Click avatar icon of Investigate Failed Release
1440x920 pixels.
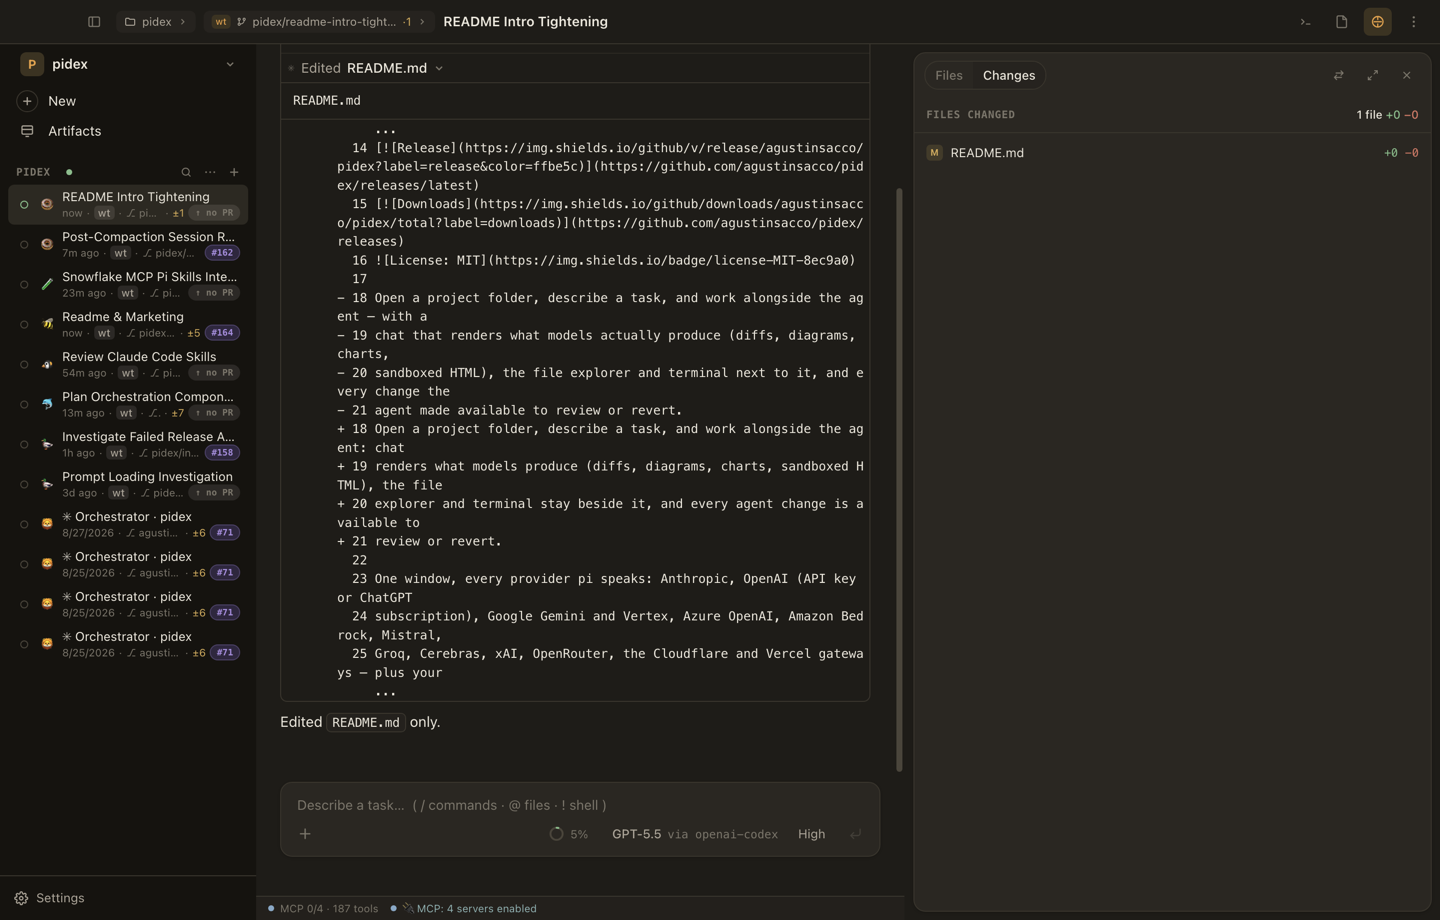point(47,444)
